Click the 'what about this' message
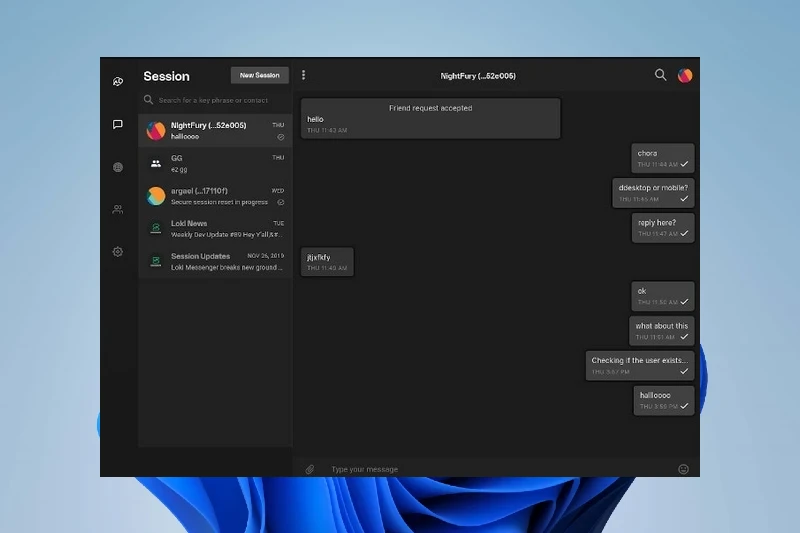Image resolution: width=800 pixels, height=533 pixels. coord(662,331)
